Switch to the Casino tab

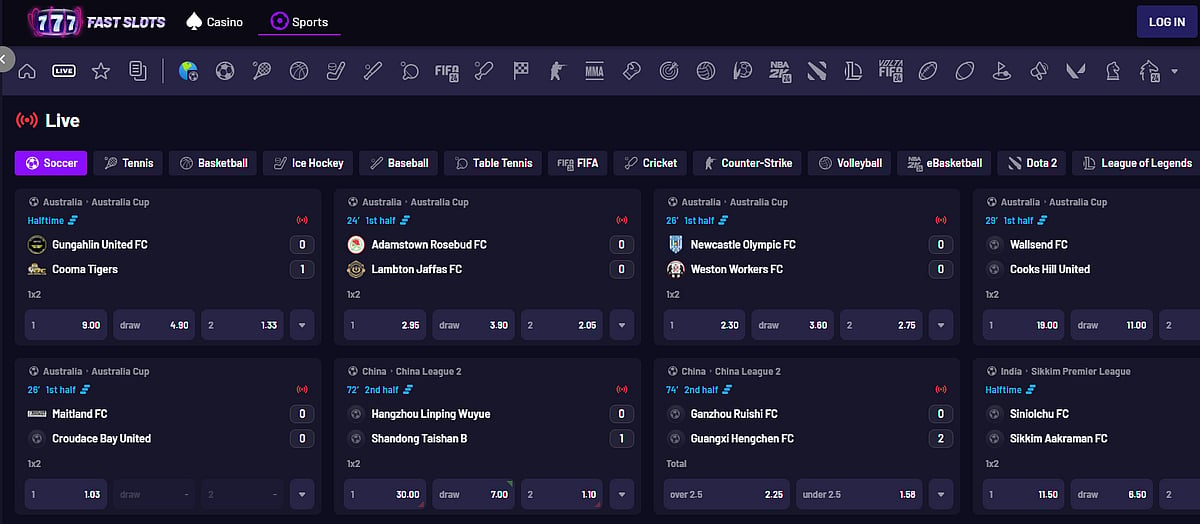(214, 21)
